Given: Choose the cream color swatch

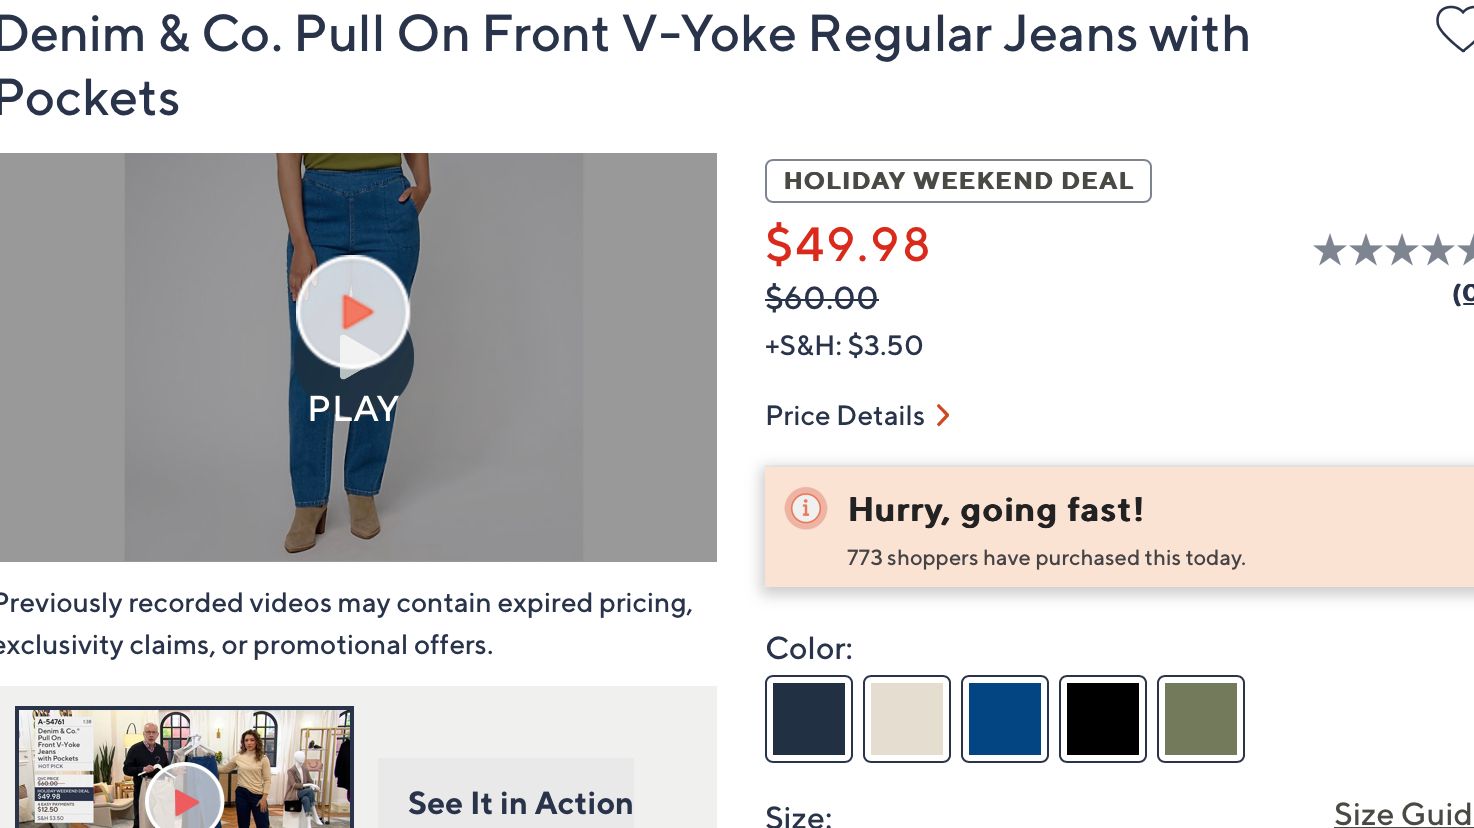Looking at the screenshot, I should point(907,718).
